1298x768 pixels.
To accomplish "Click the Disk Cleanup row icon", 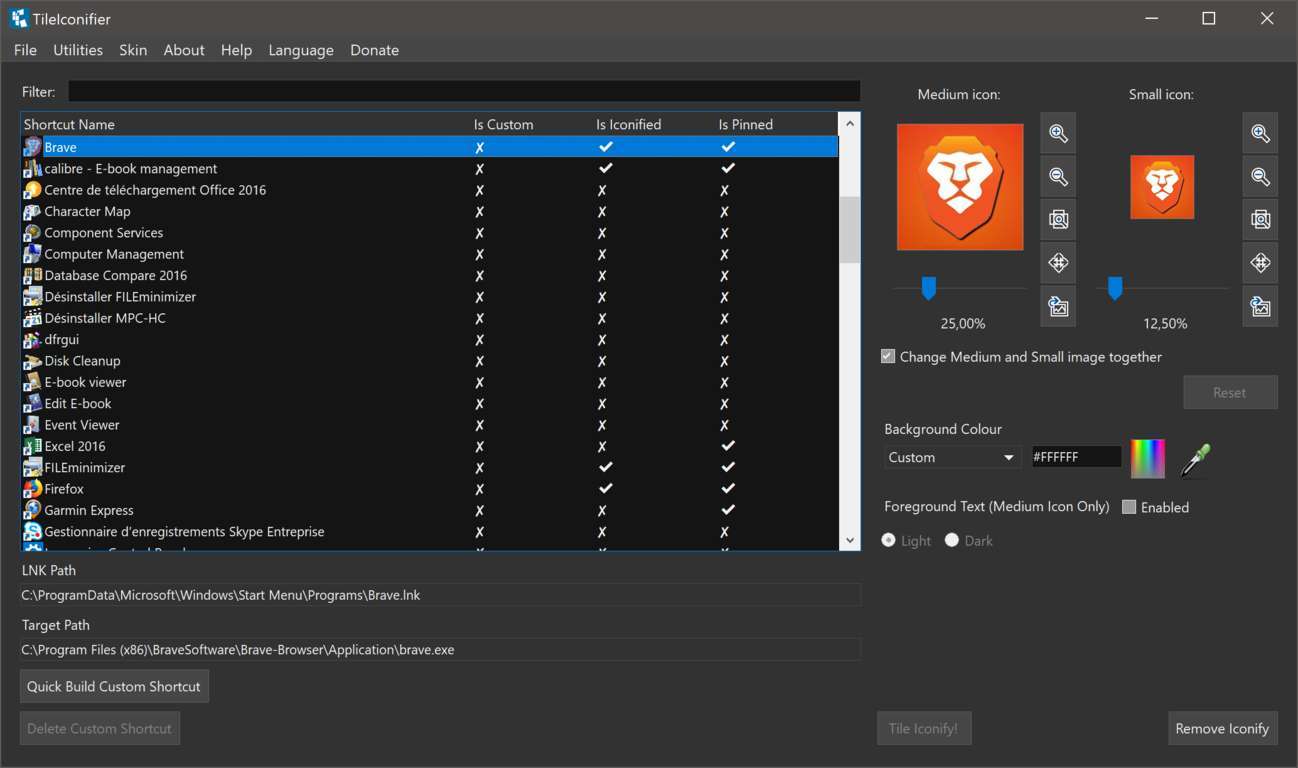I will click(32, 361).
